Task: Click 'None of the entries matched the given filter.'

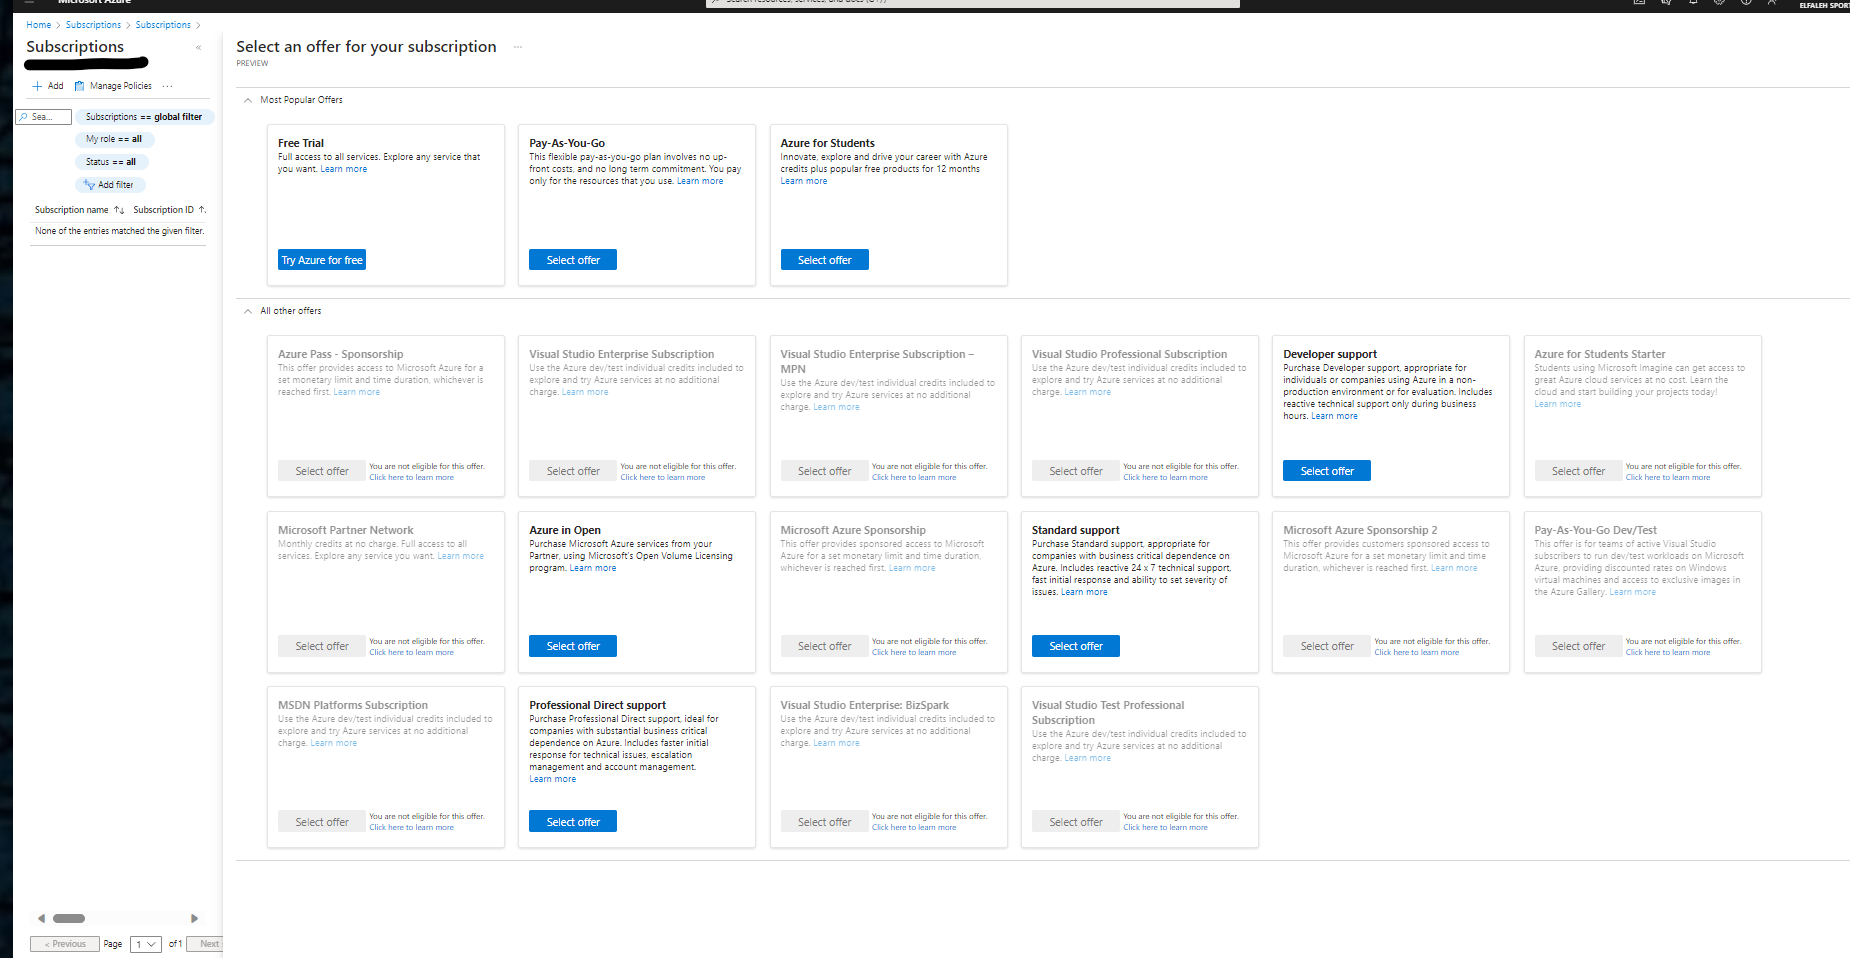Action: pyautogui.click(x=119, y=231)
